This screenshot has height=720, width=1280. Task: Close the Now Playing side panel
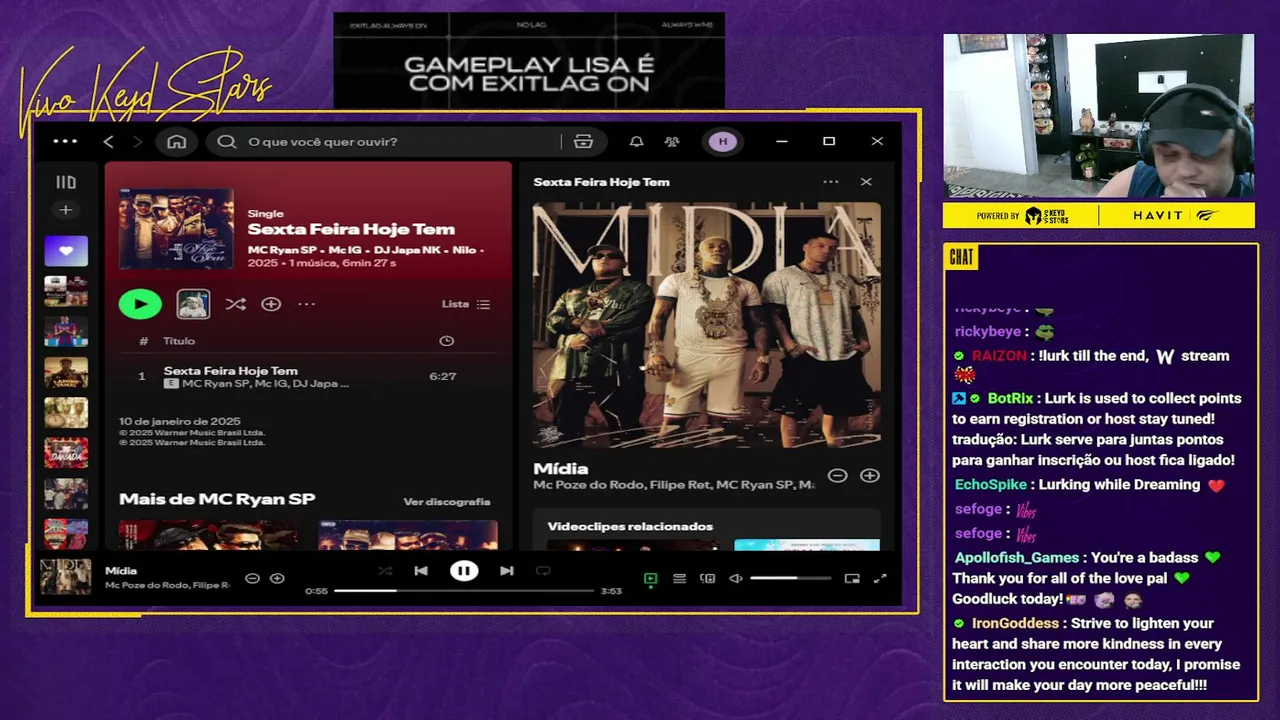point(866,182)
